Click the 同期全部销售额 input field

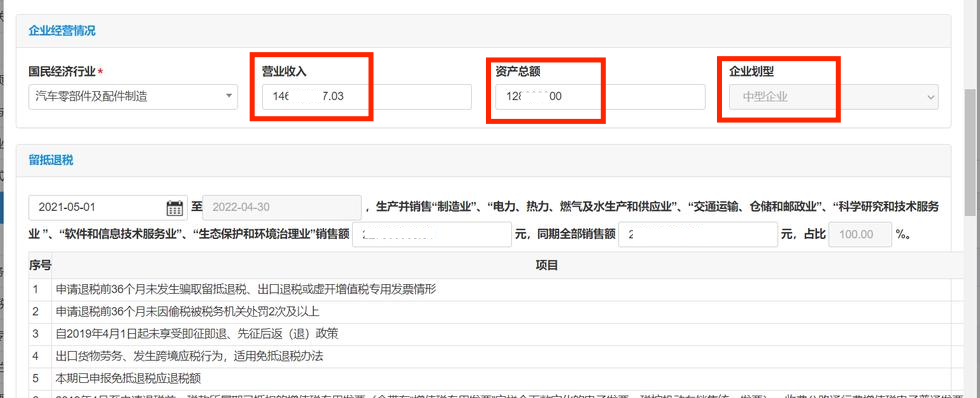coord(698,235)
